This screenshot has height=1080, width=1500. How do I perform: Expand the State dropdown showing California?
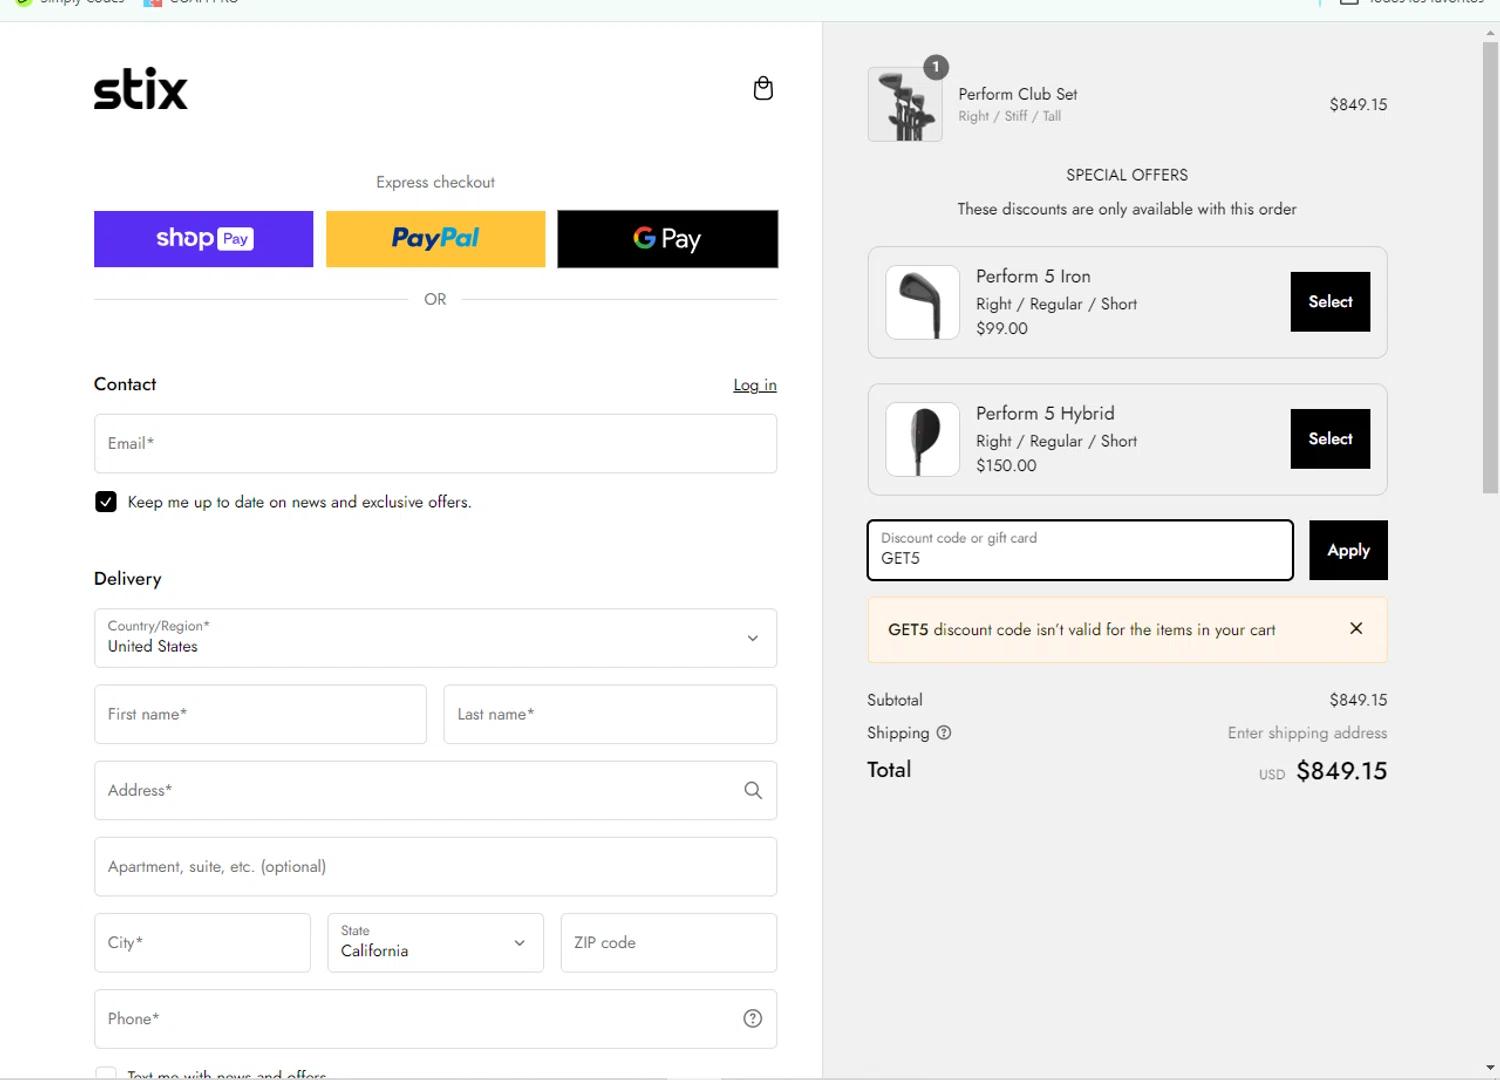click(x=435, y=943)
